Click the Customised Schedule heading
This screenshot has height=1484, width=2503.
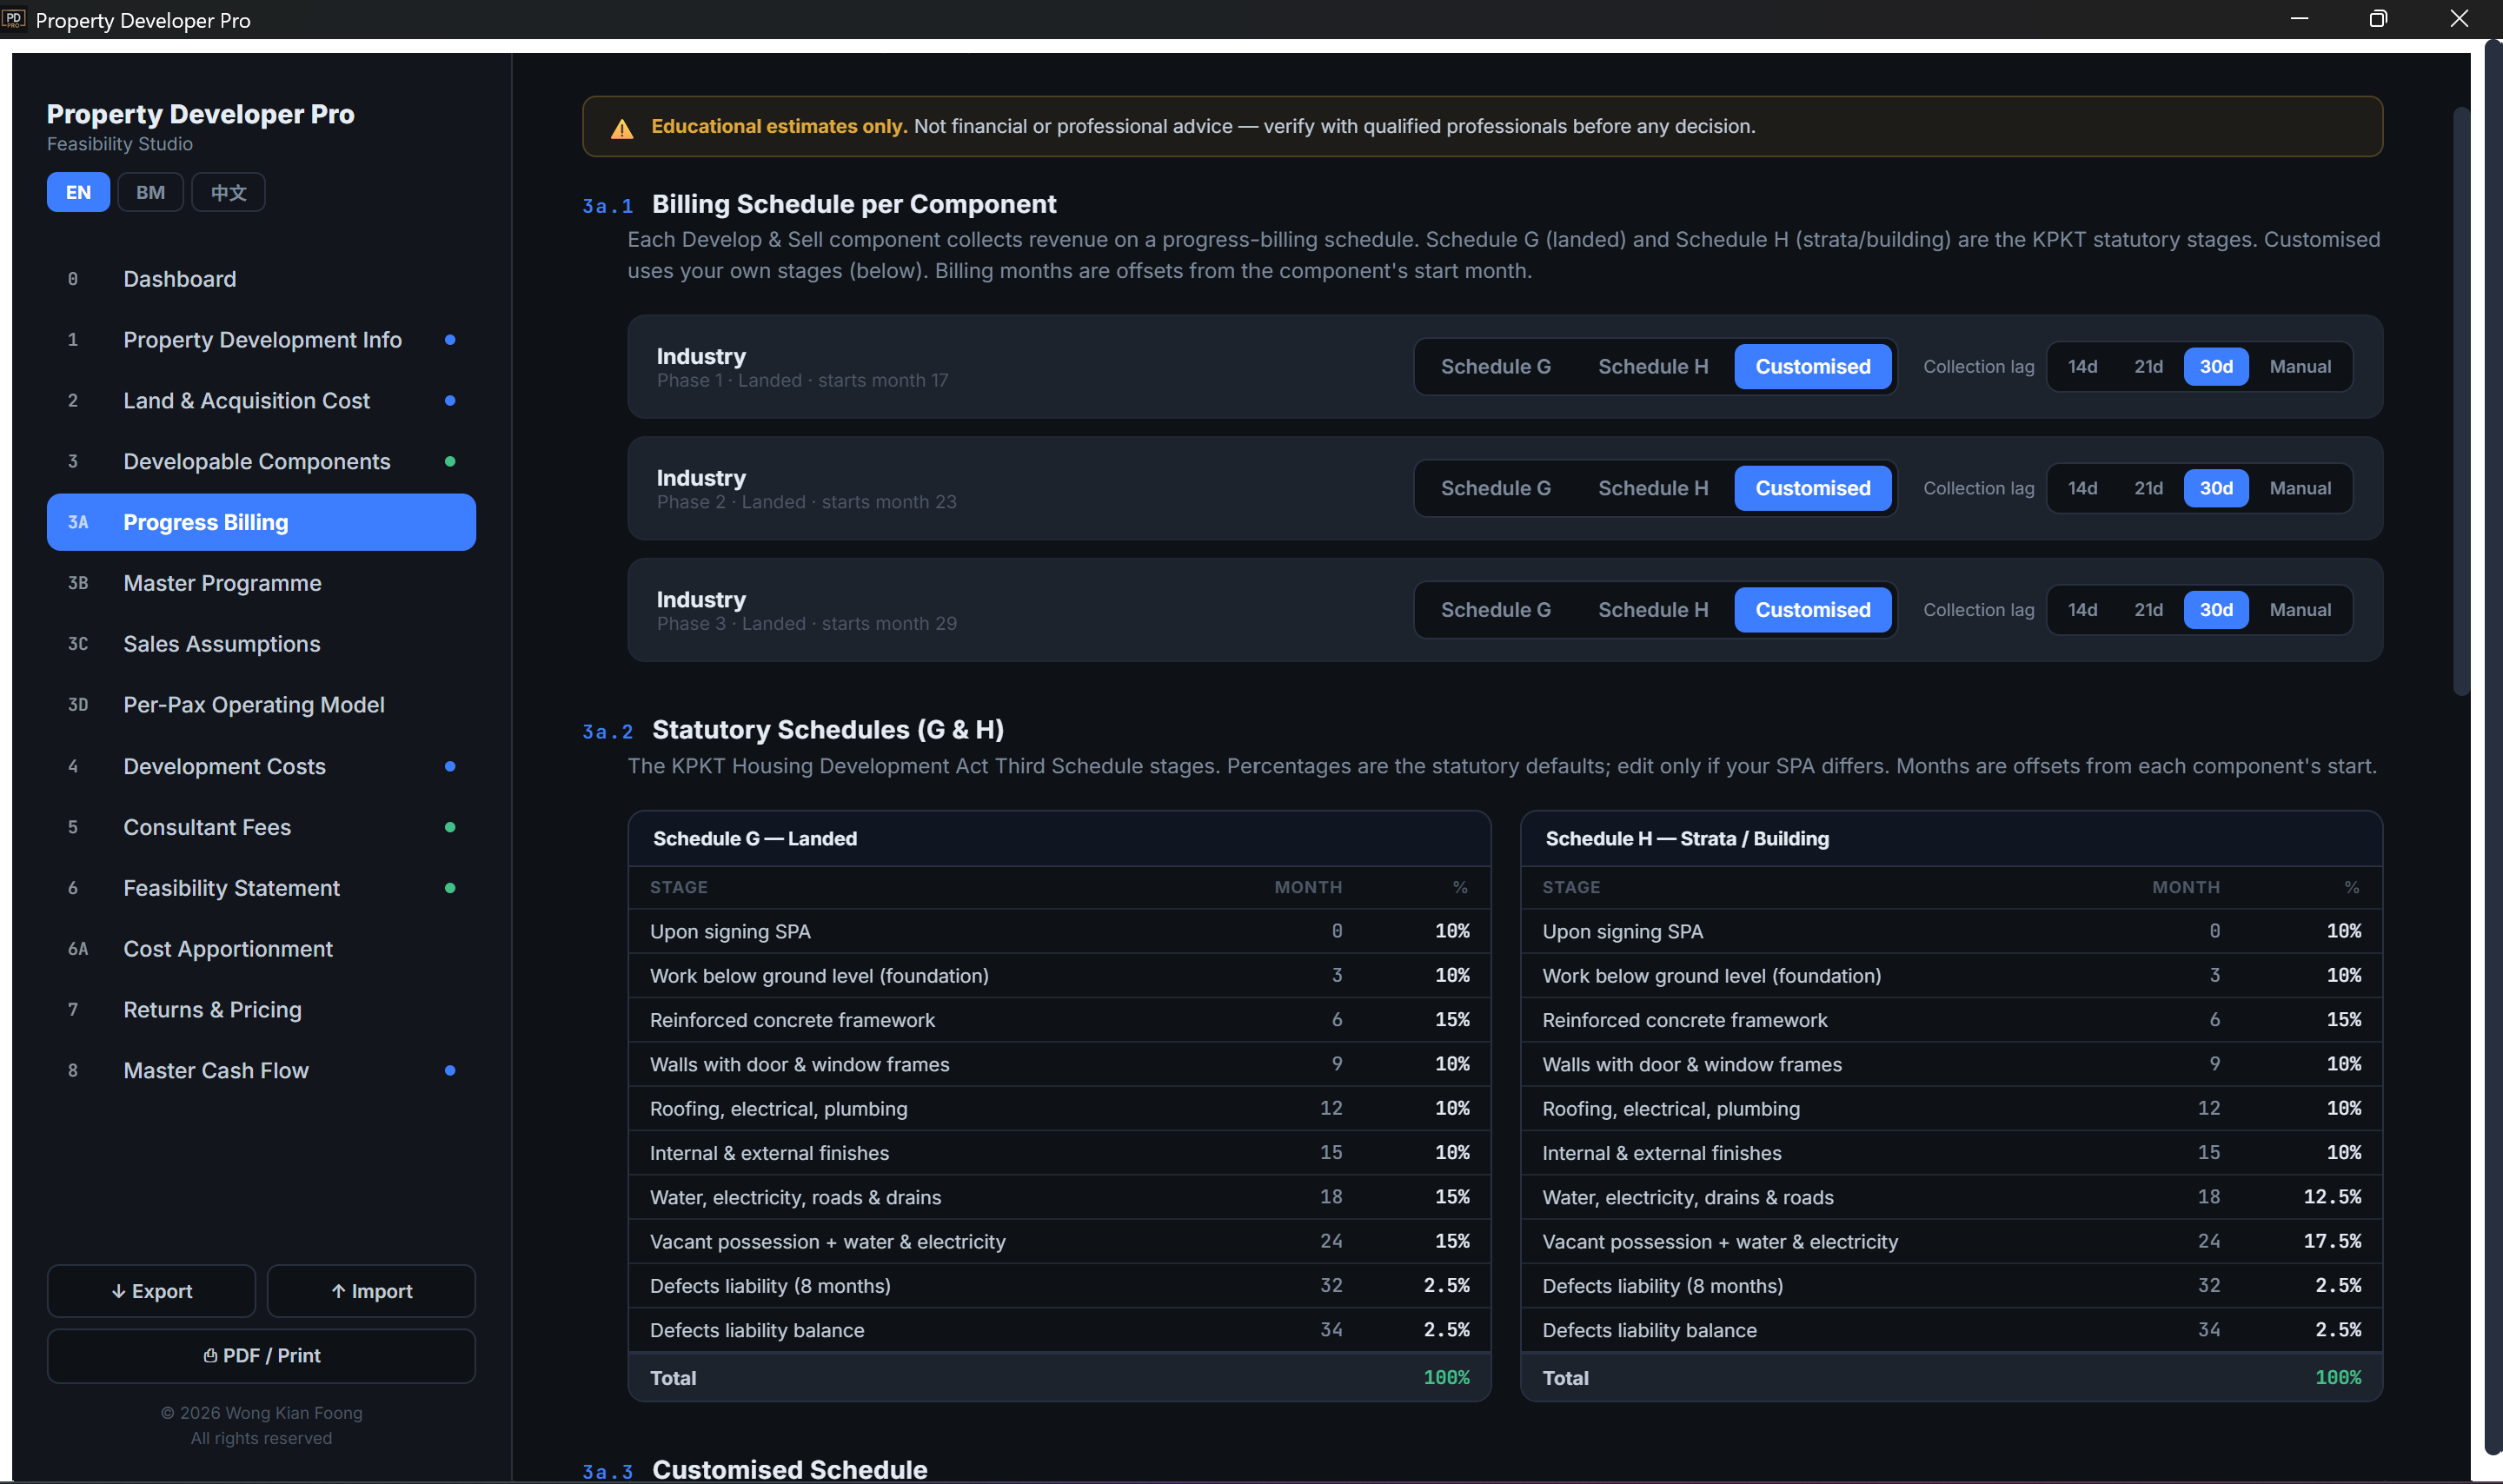coord(789,1469)
